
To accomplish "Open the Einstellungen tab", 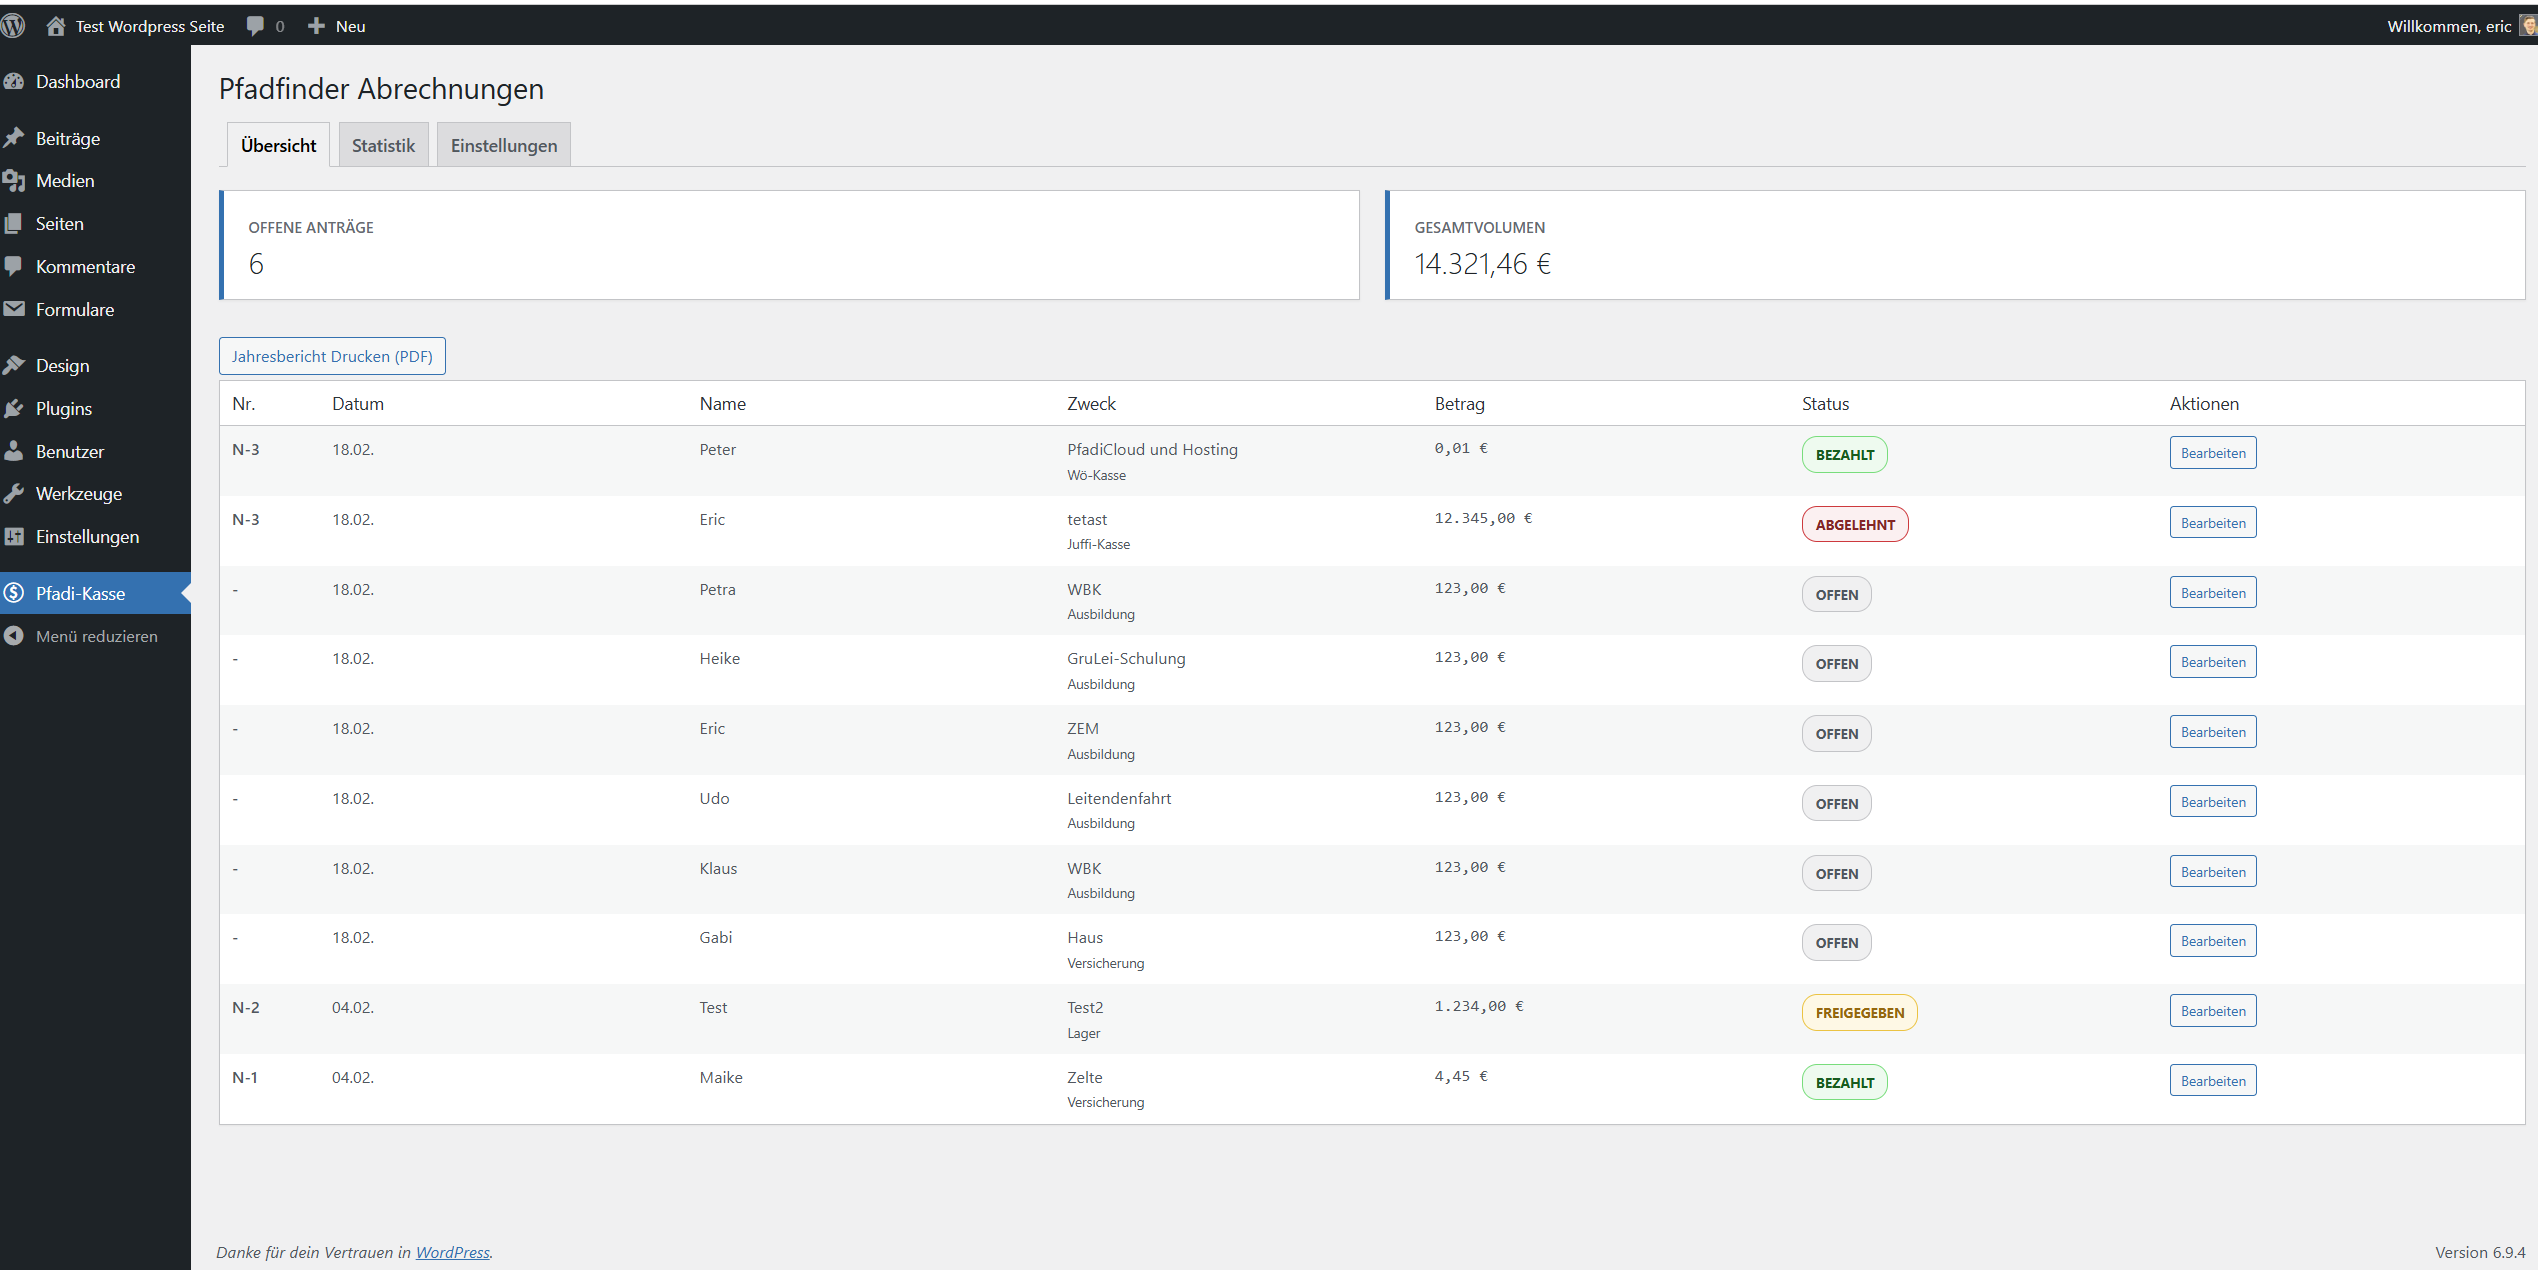I will [x=503, y=146].
